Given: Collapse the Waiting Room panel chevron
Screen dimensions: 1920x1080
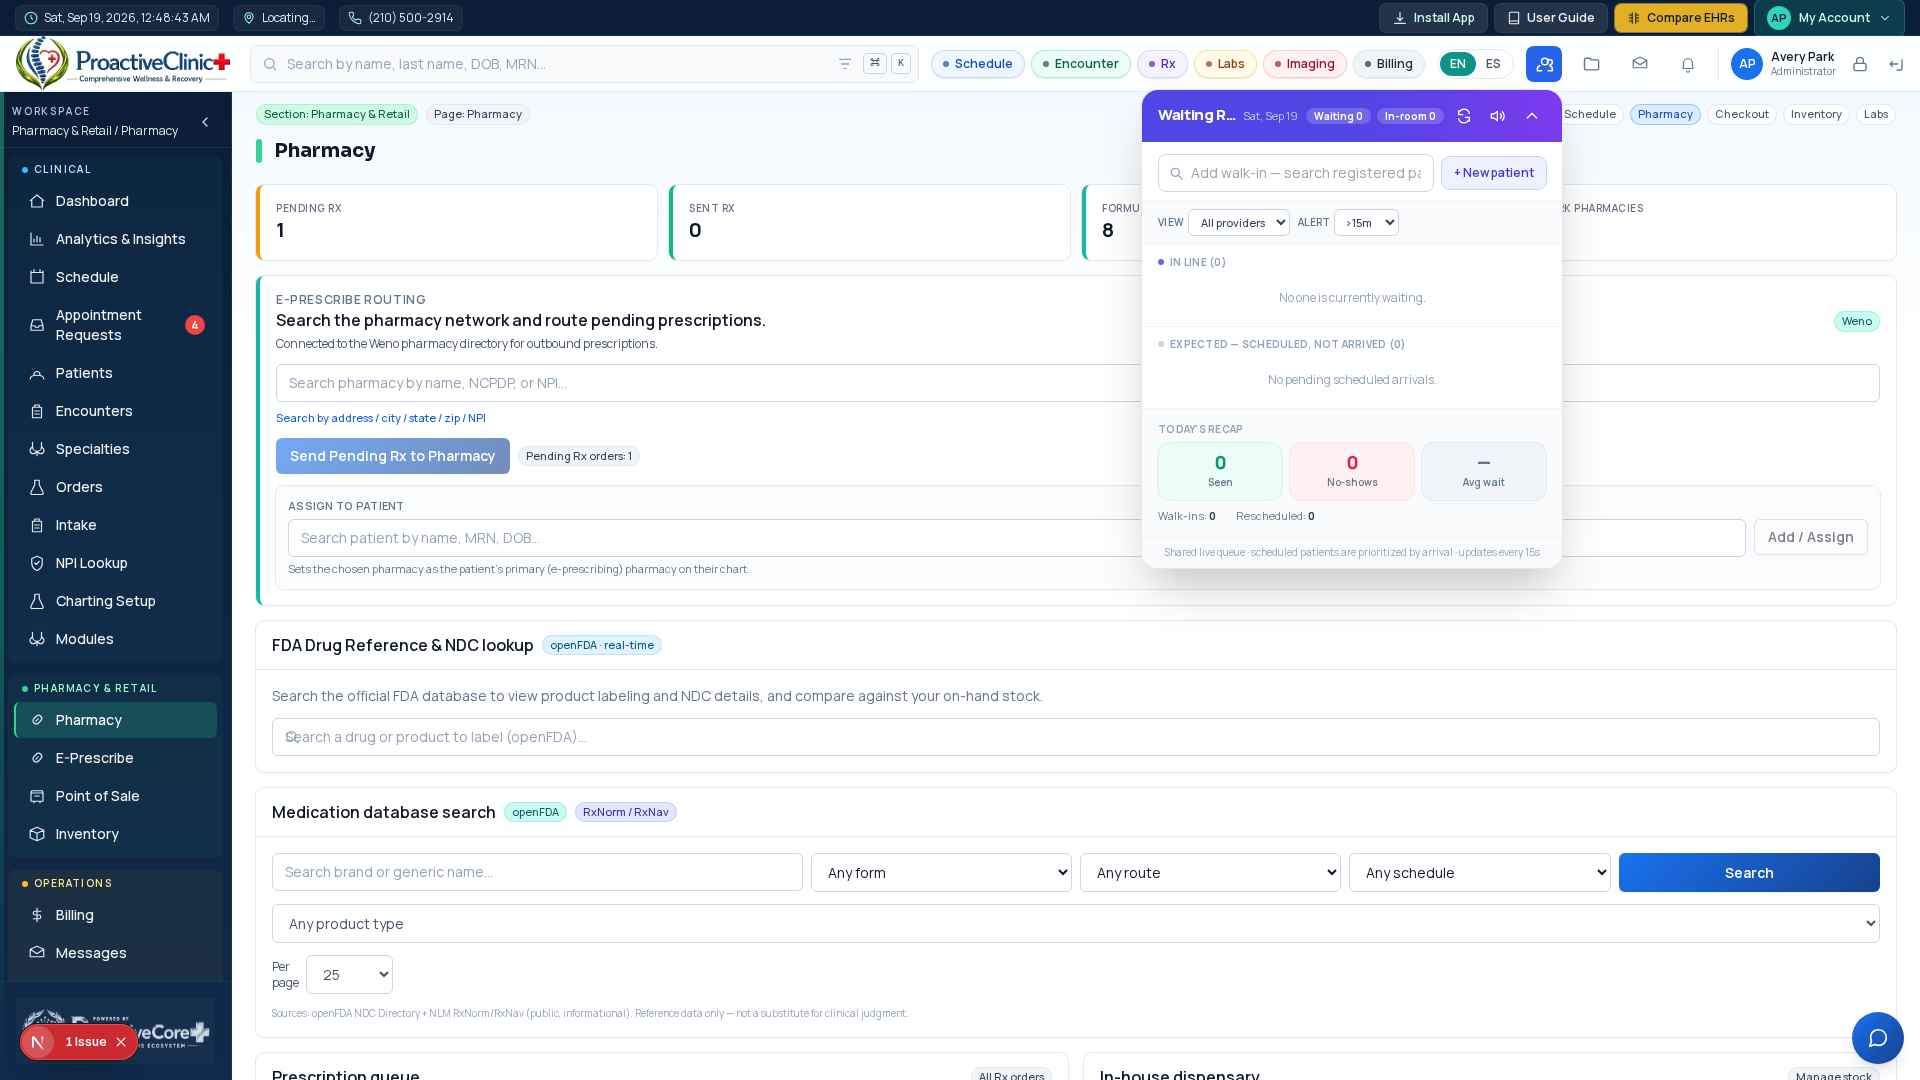Looking at the screenshot, I should [x=1532, y=116].
